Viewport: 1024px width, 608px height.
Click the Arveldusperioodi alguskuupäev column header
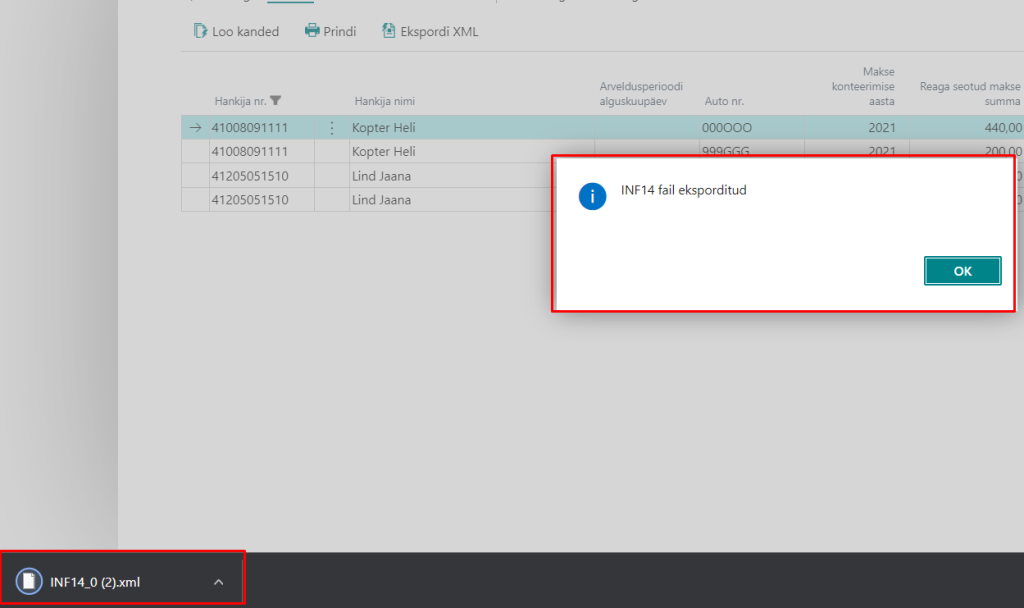[640, 93]
